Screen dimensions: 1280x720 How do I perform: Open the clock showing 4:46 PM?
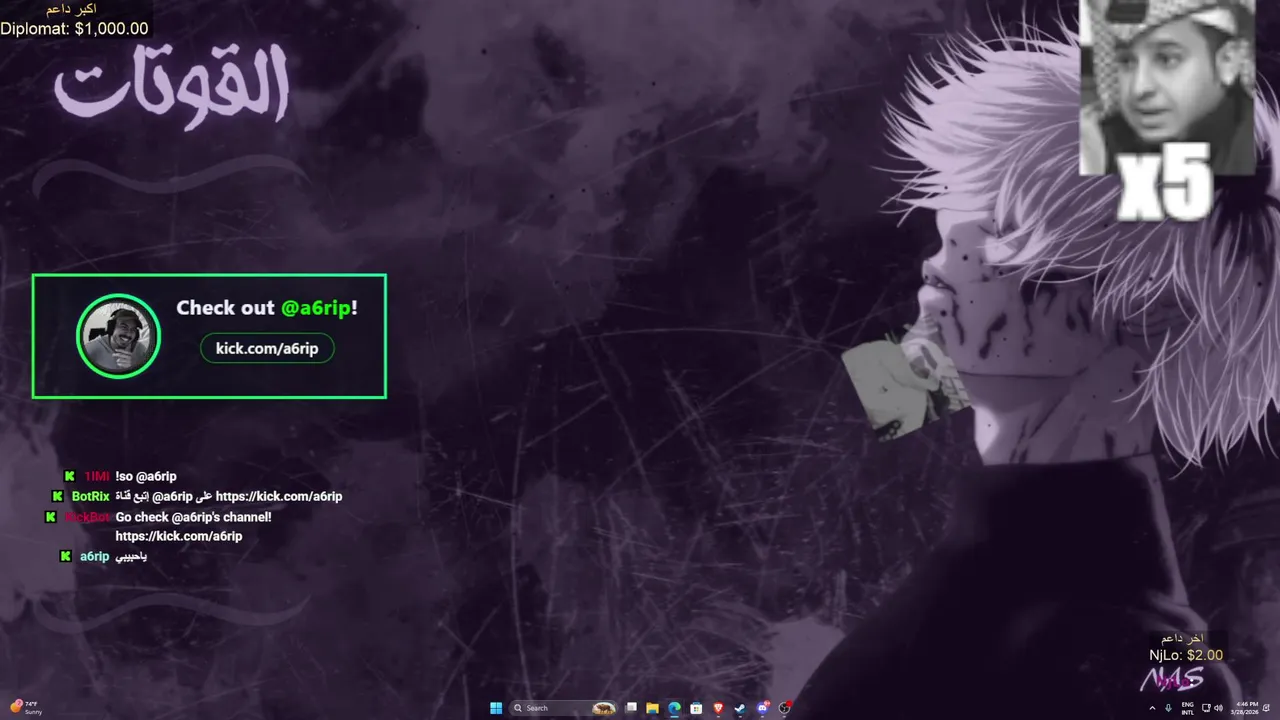1245,708
